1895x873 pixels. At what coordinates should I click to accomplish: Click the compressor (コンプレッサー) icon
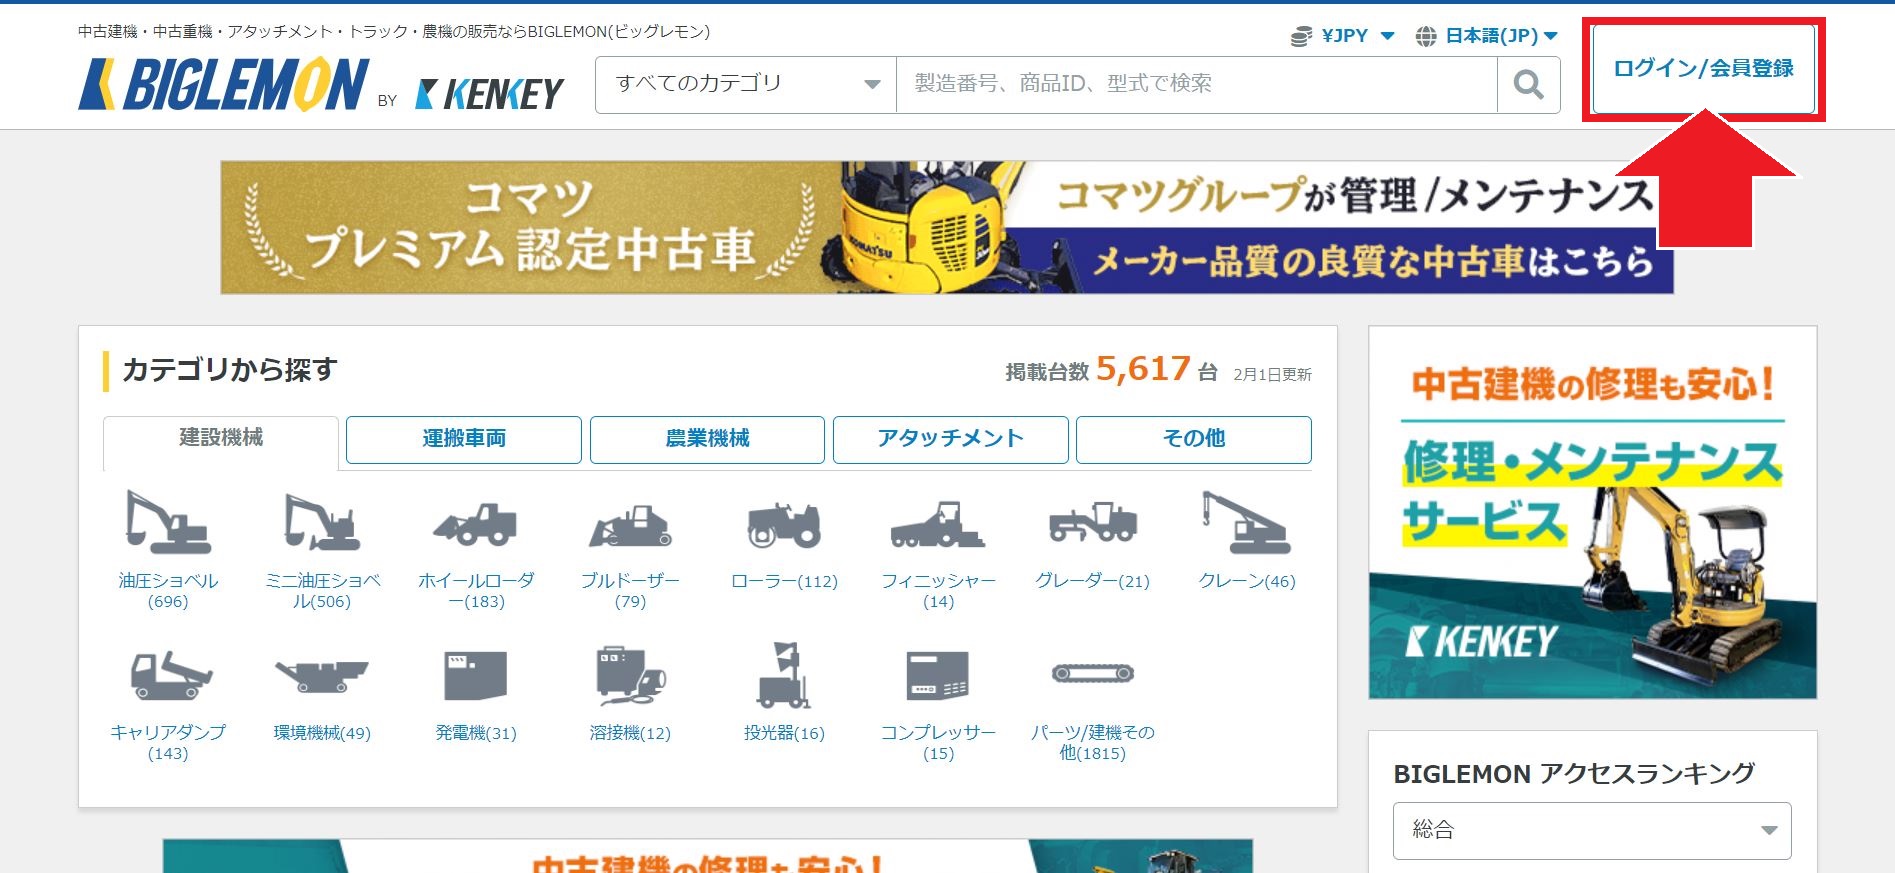click(938, 675)
